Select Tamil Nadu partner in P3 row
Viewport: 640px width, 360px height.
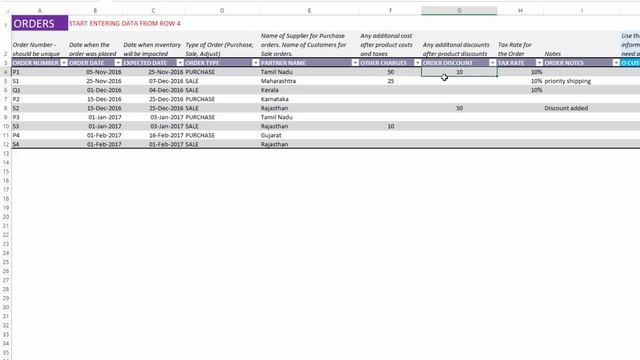click(309, 117)
